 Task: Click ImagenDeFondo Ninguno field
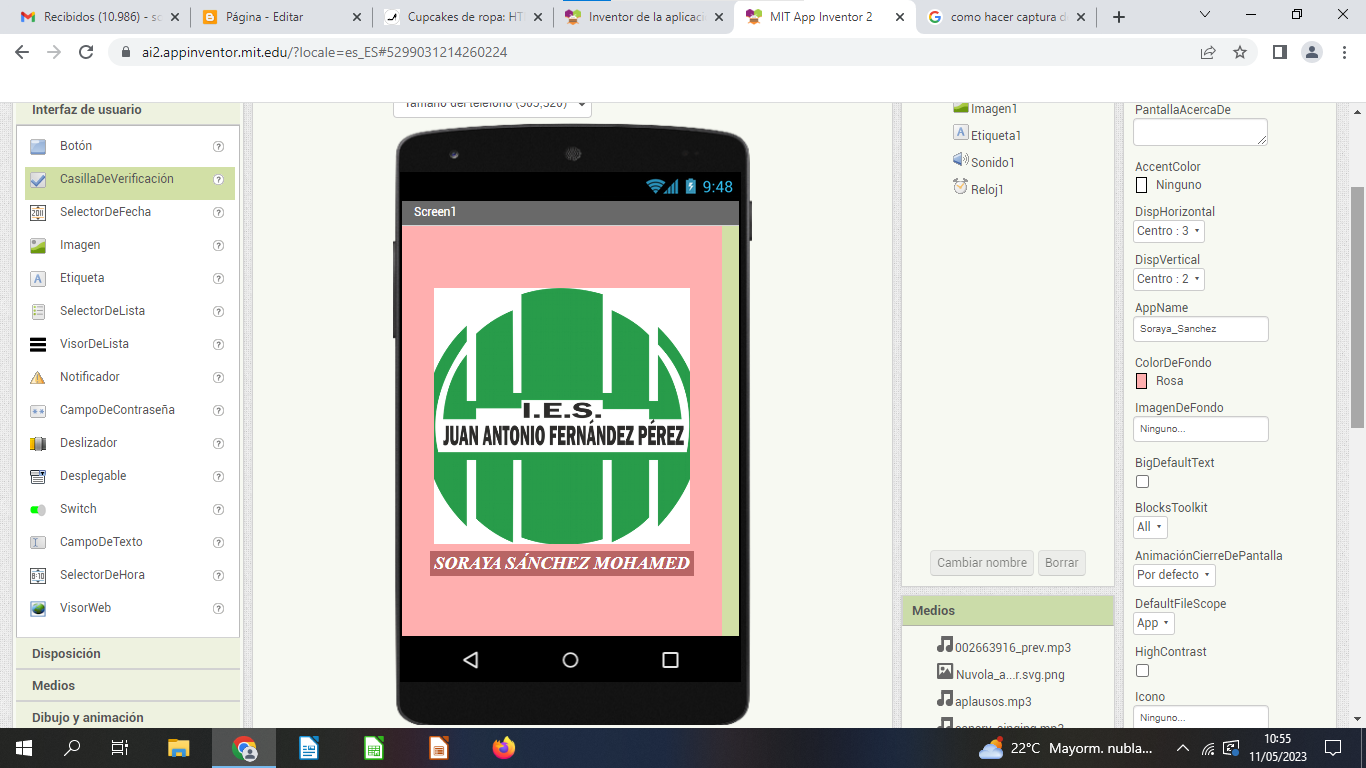(x=1201, y=429)
